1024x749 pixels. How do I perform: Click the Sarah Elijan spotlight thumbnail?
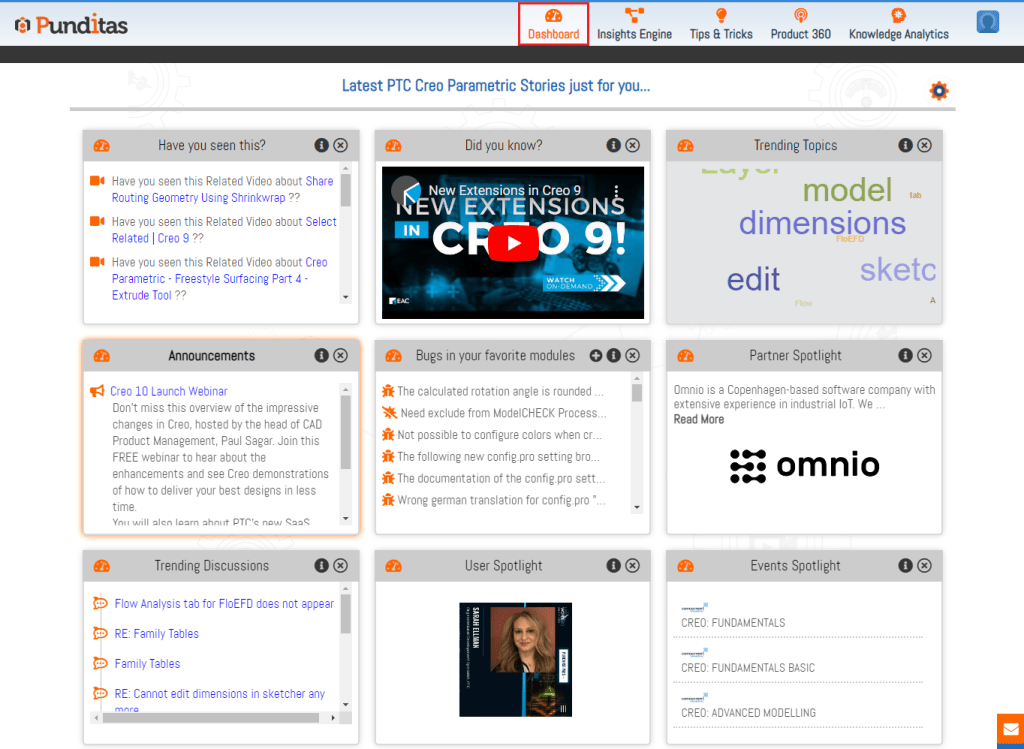coord(515,659)
